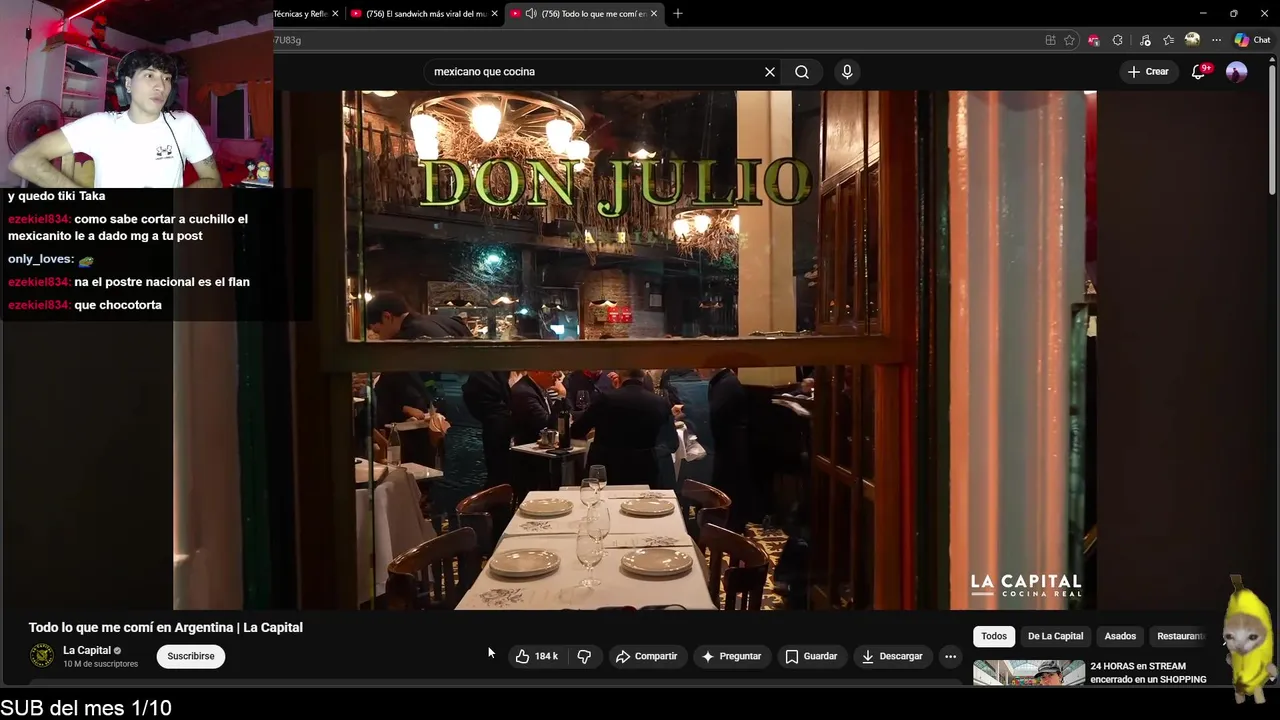Close the 'Técnicas y Refle' tab
This screenshot has height=720, width=1280.
point(335,13)
